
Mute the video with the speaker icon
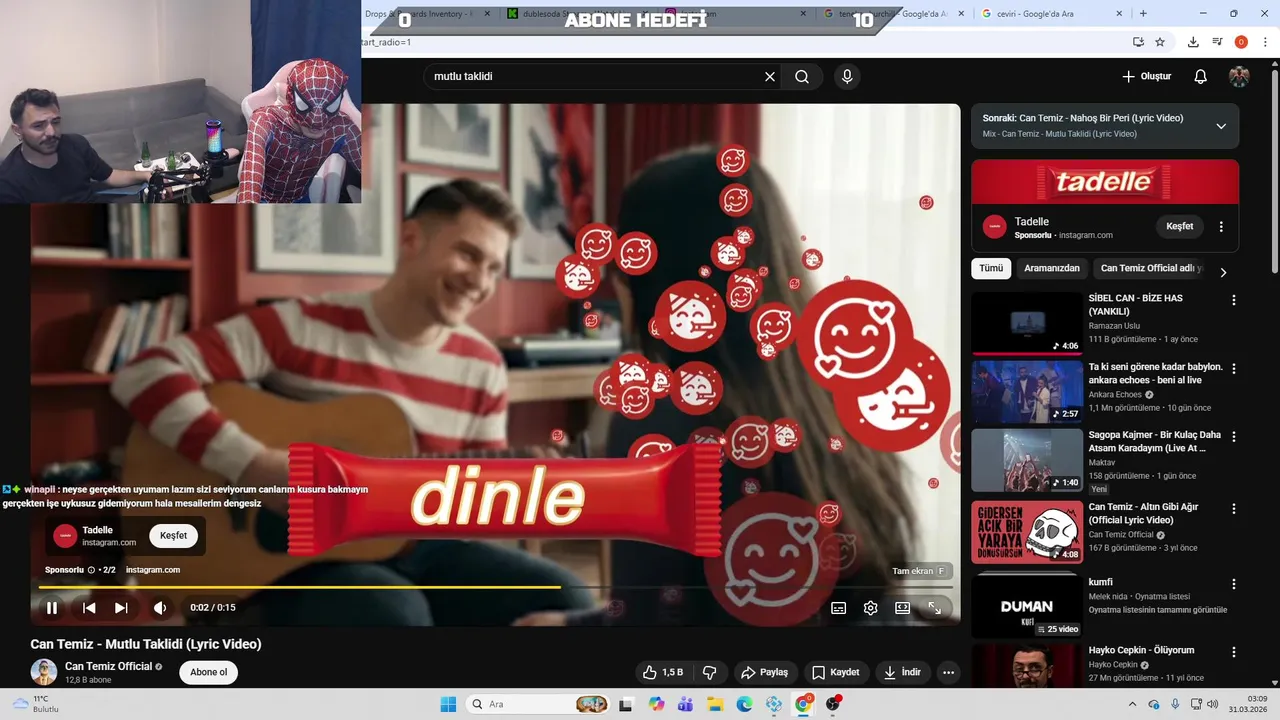tap(160, 608)
